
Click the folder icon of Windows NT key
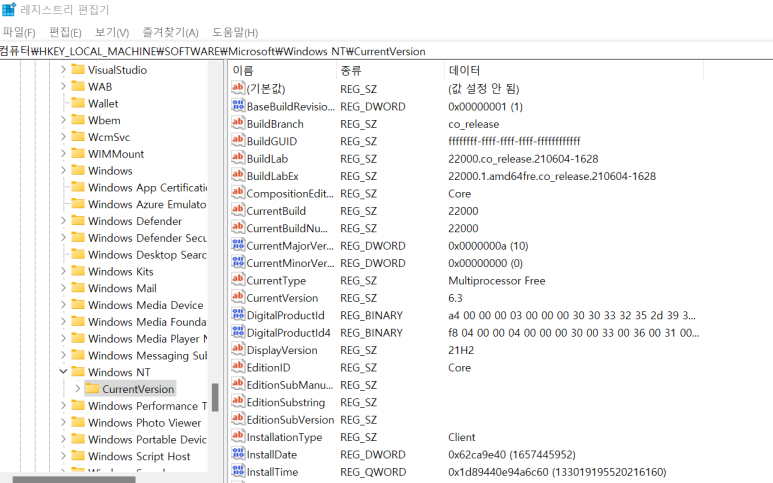pos(78,371)
